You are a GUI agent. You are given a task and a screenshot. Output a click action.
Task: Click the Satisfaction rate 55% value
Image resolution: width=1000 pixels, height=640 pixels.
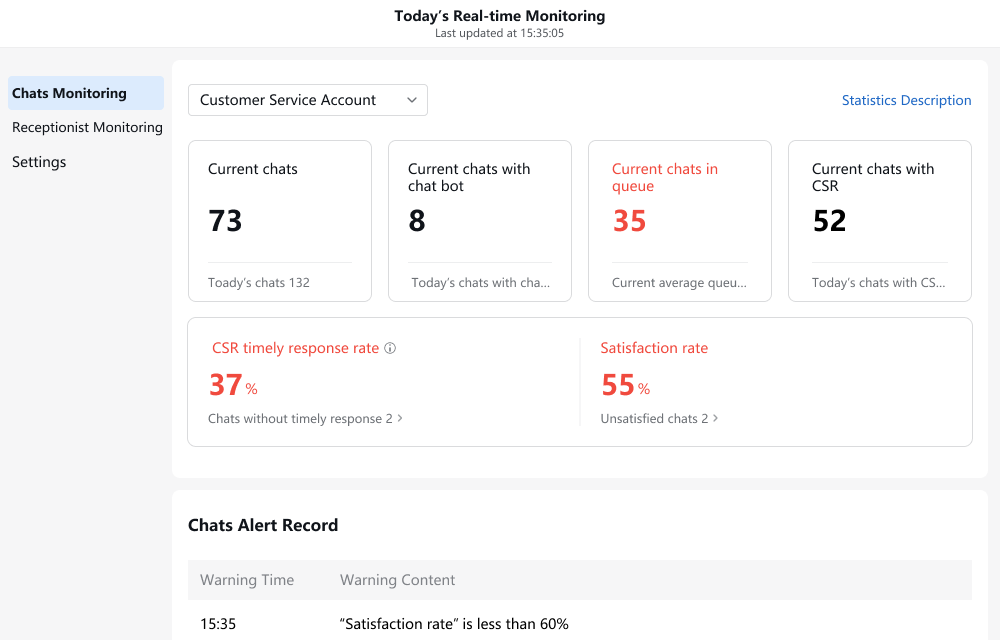point(626,385)
